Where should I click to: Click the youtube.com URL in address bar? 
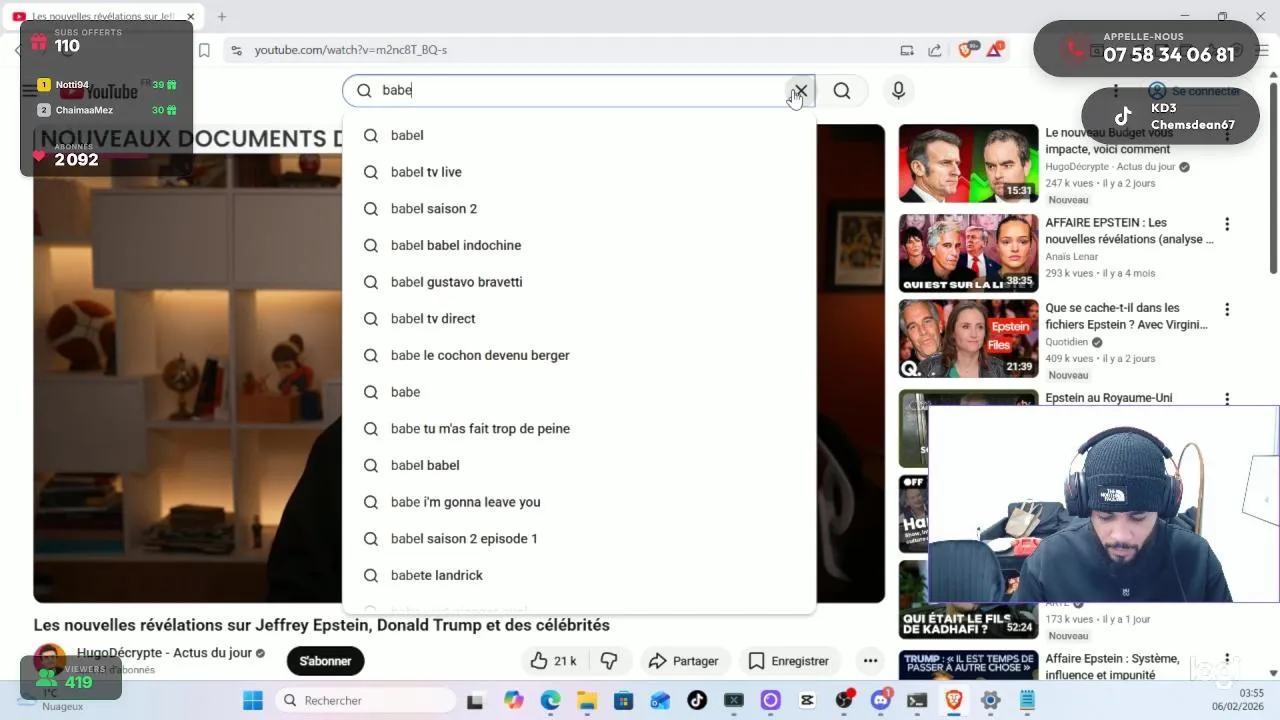351,50
